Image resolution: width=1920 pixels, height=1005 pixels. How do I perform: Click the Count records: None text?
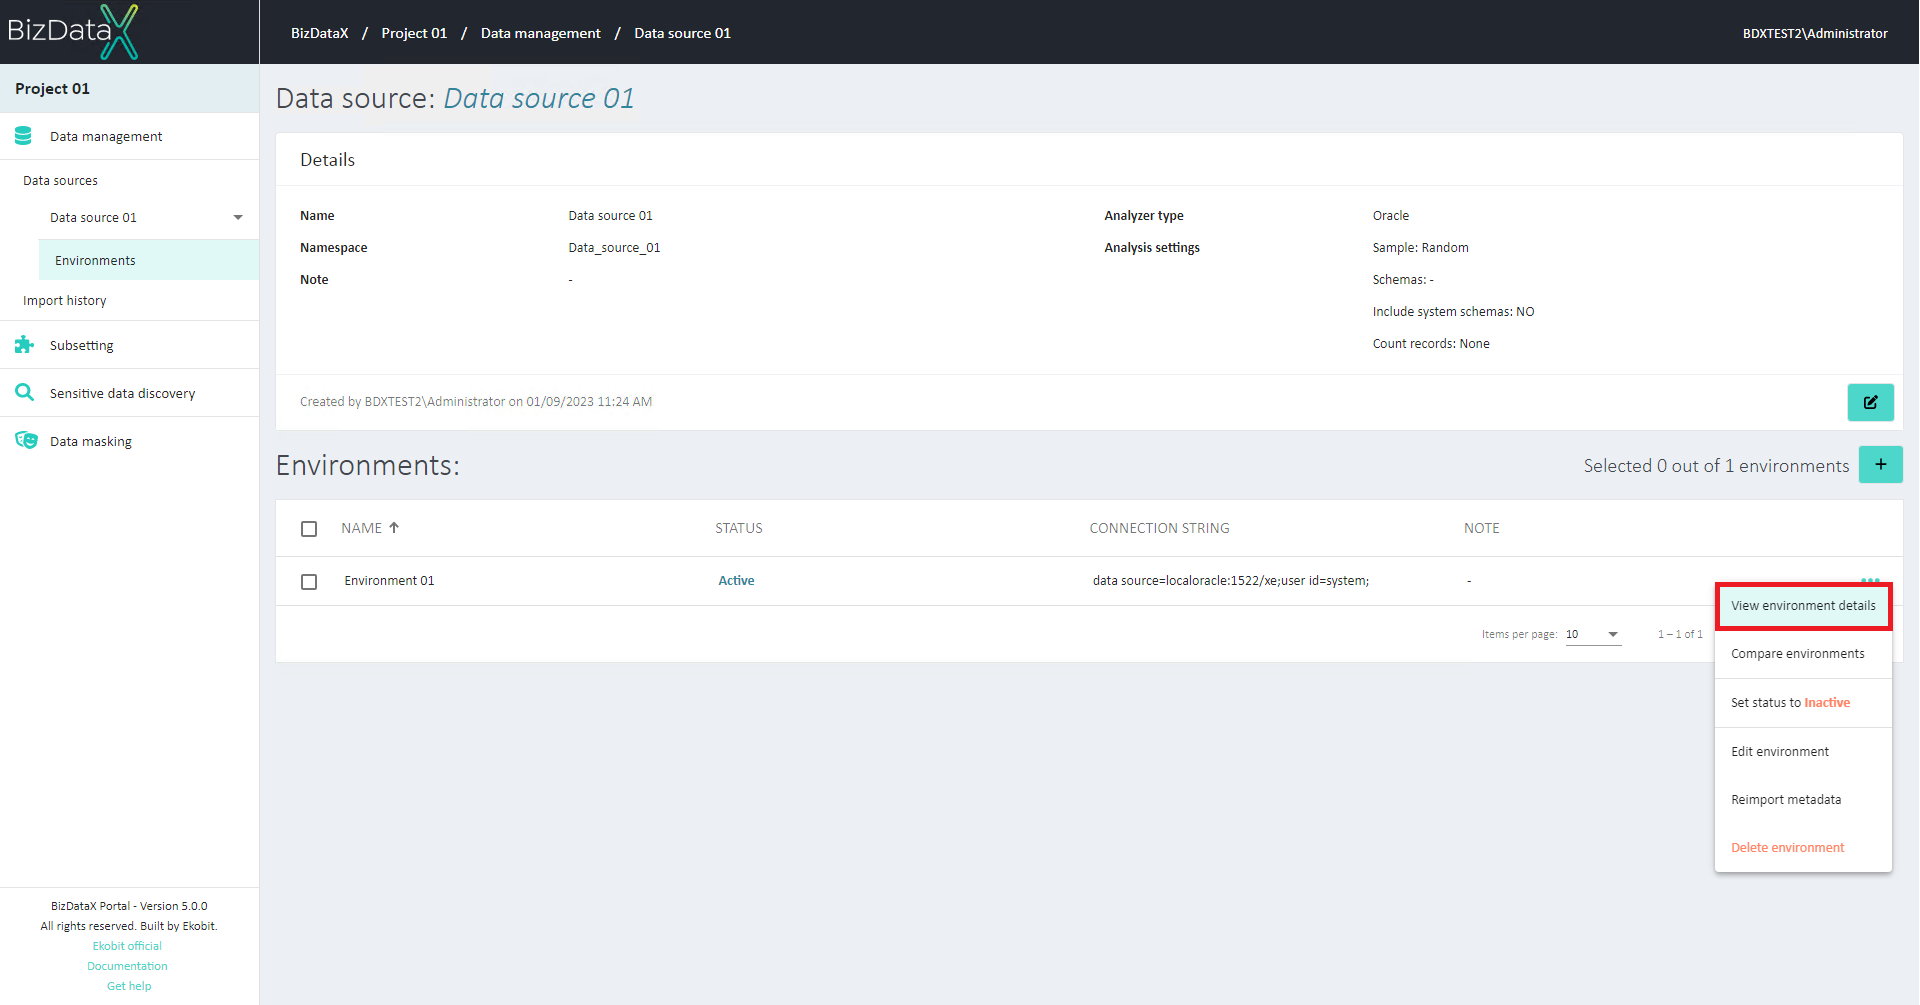coord(1431,344)
